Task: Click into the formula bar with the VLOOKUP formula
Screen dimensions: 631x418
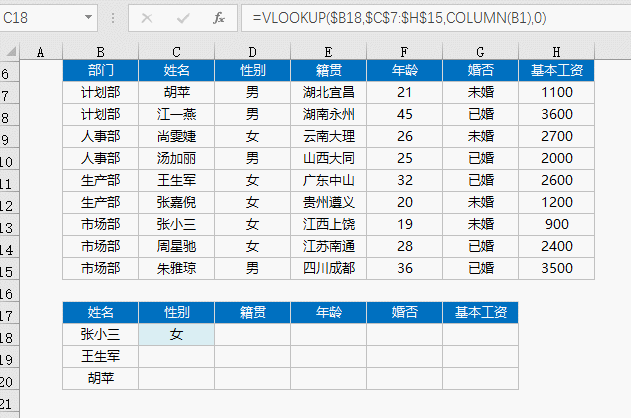Action: [x=430, y=18]
